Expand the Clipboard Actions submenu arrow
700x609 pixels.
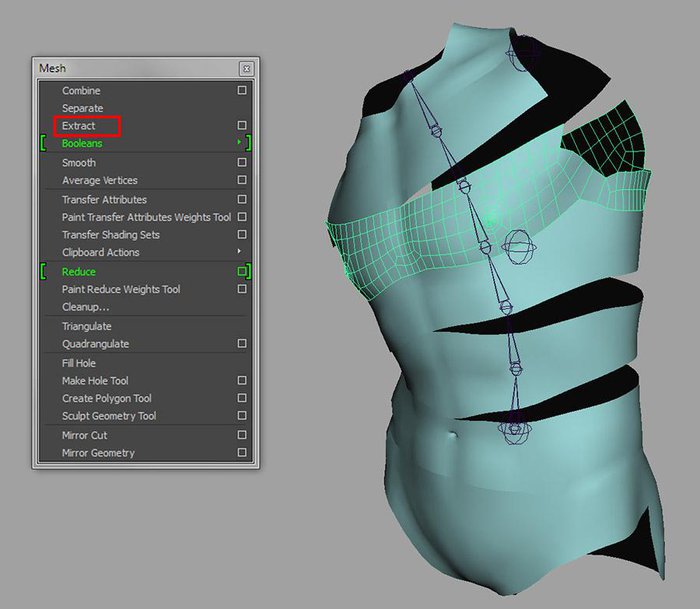click(239, 252)
